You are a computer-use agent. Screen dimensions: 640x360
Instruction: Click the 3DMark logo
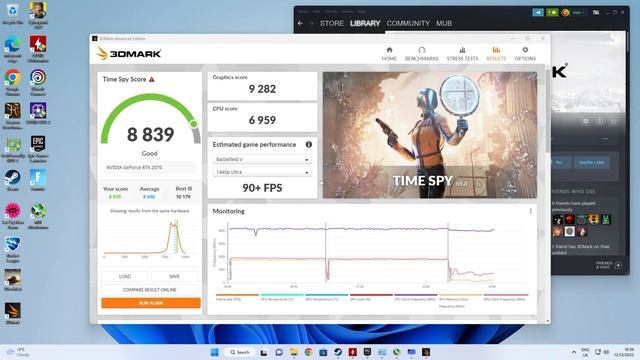click(x=129, y=53)
